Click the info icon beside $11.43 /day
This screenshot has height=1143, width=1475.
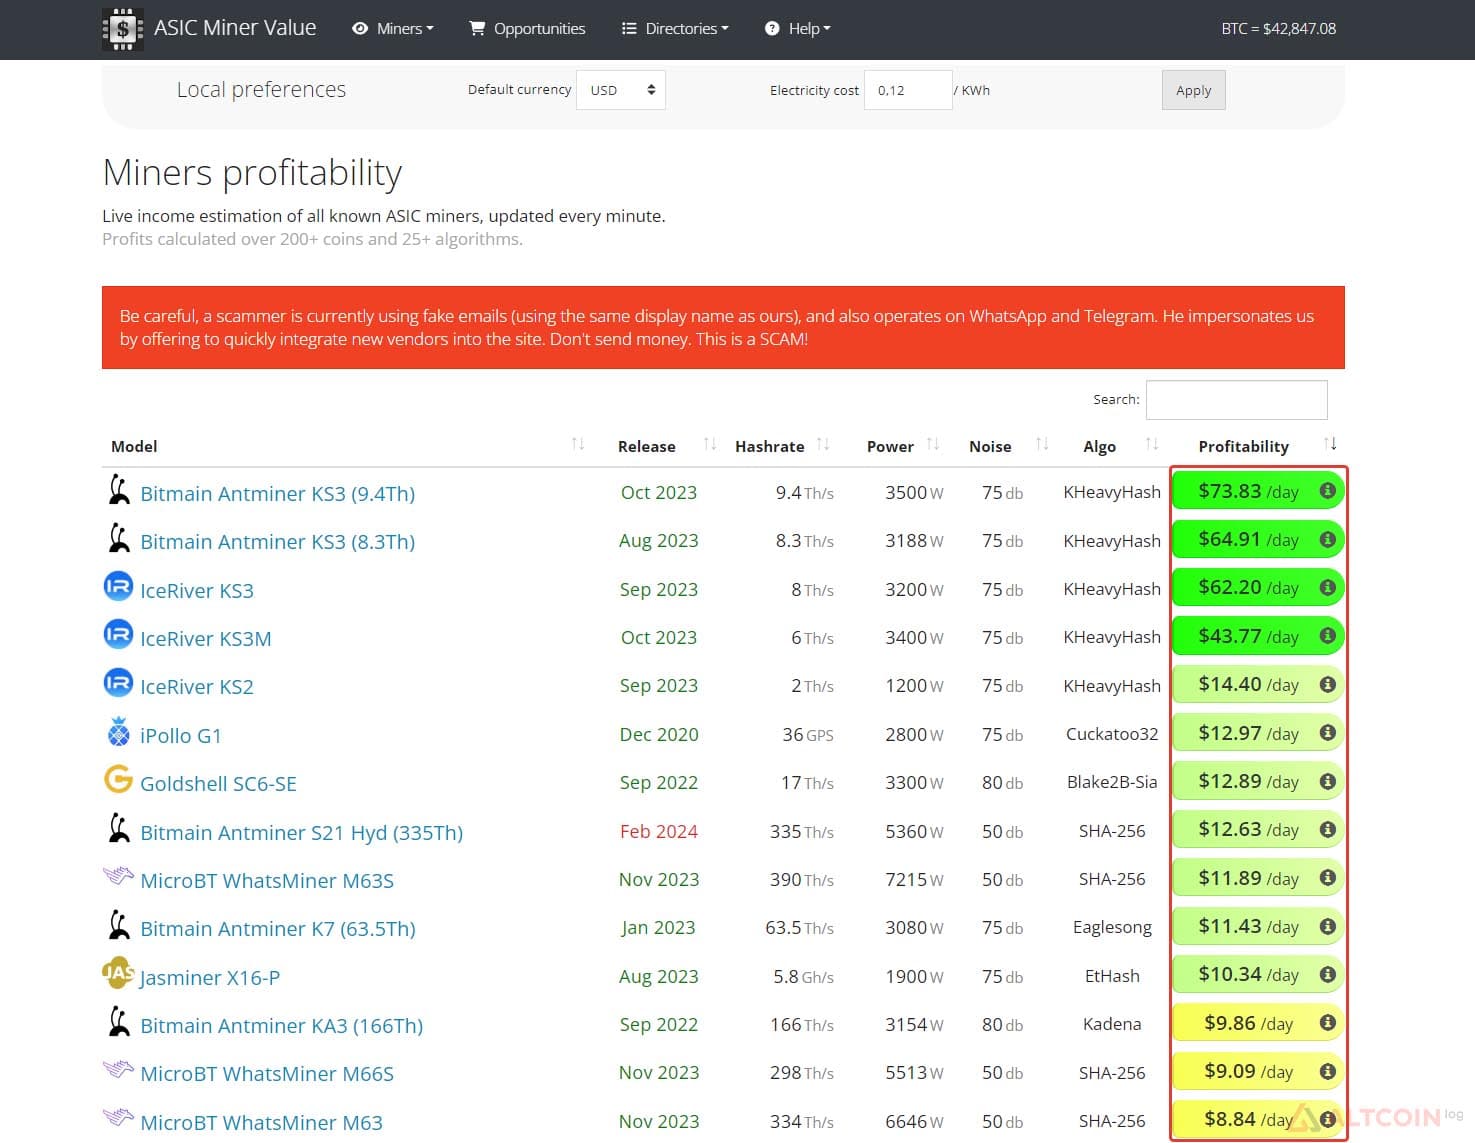click(x=1328, y=926)
